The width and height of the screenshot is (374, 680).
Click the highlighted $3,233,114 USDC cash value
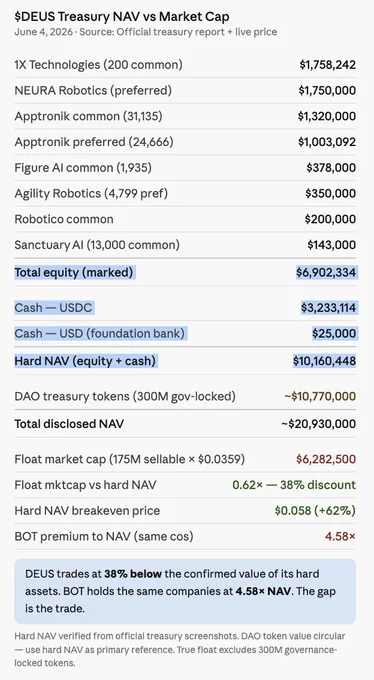tap(328, 307)
